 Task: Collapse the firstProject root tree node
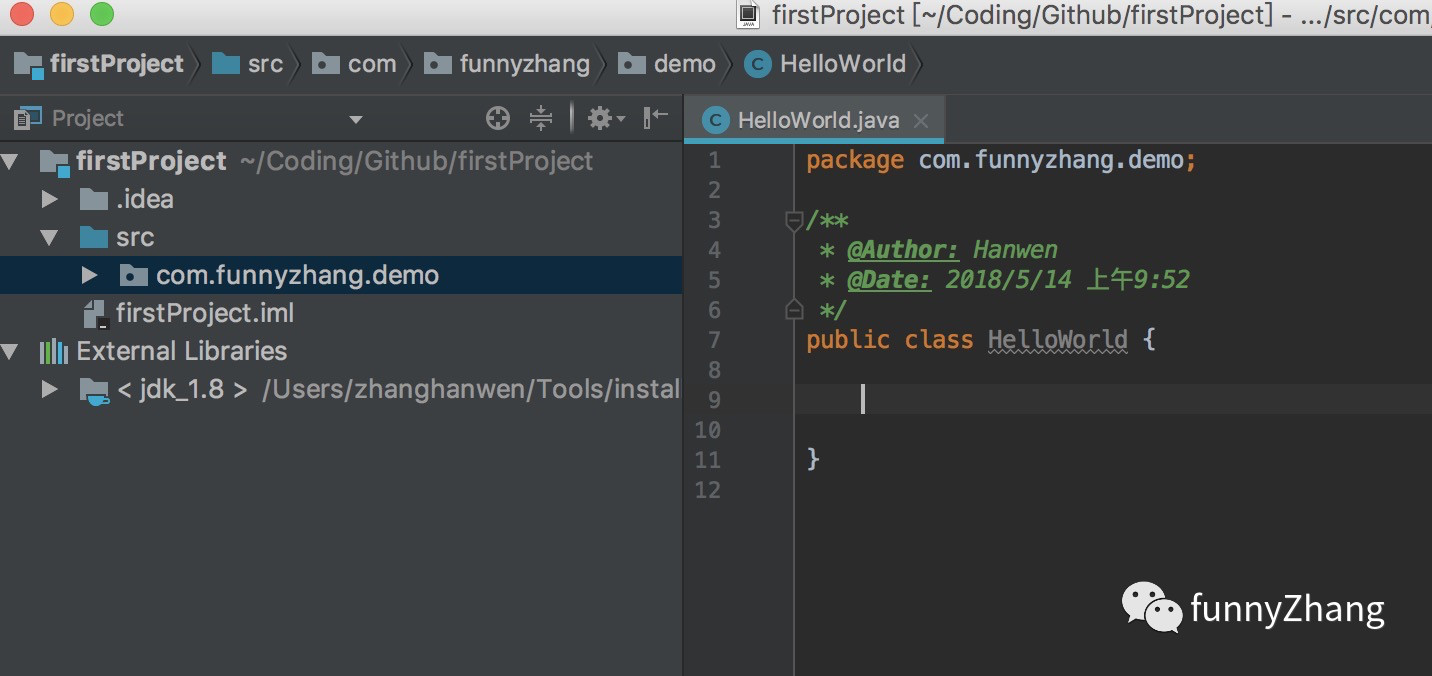11,161
